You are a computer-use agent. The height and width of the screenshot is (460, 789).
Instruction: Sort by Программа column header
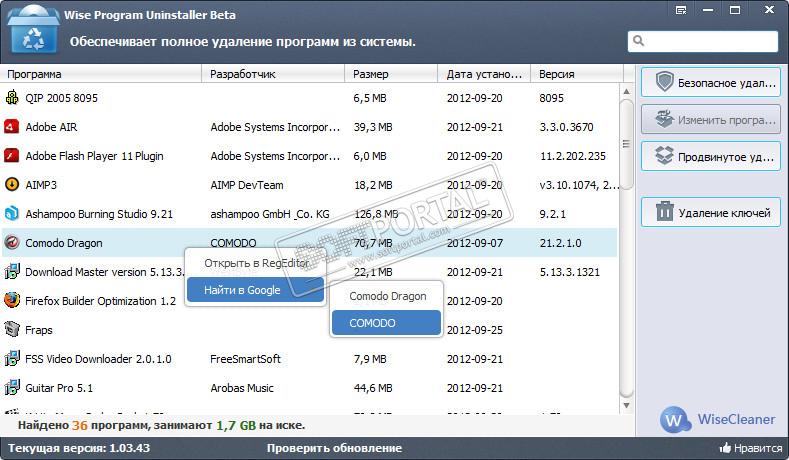101,74
